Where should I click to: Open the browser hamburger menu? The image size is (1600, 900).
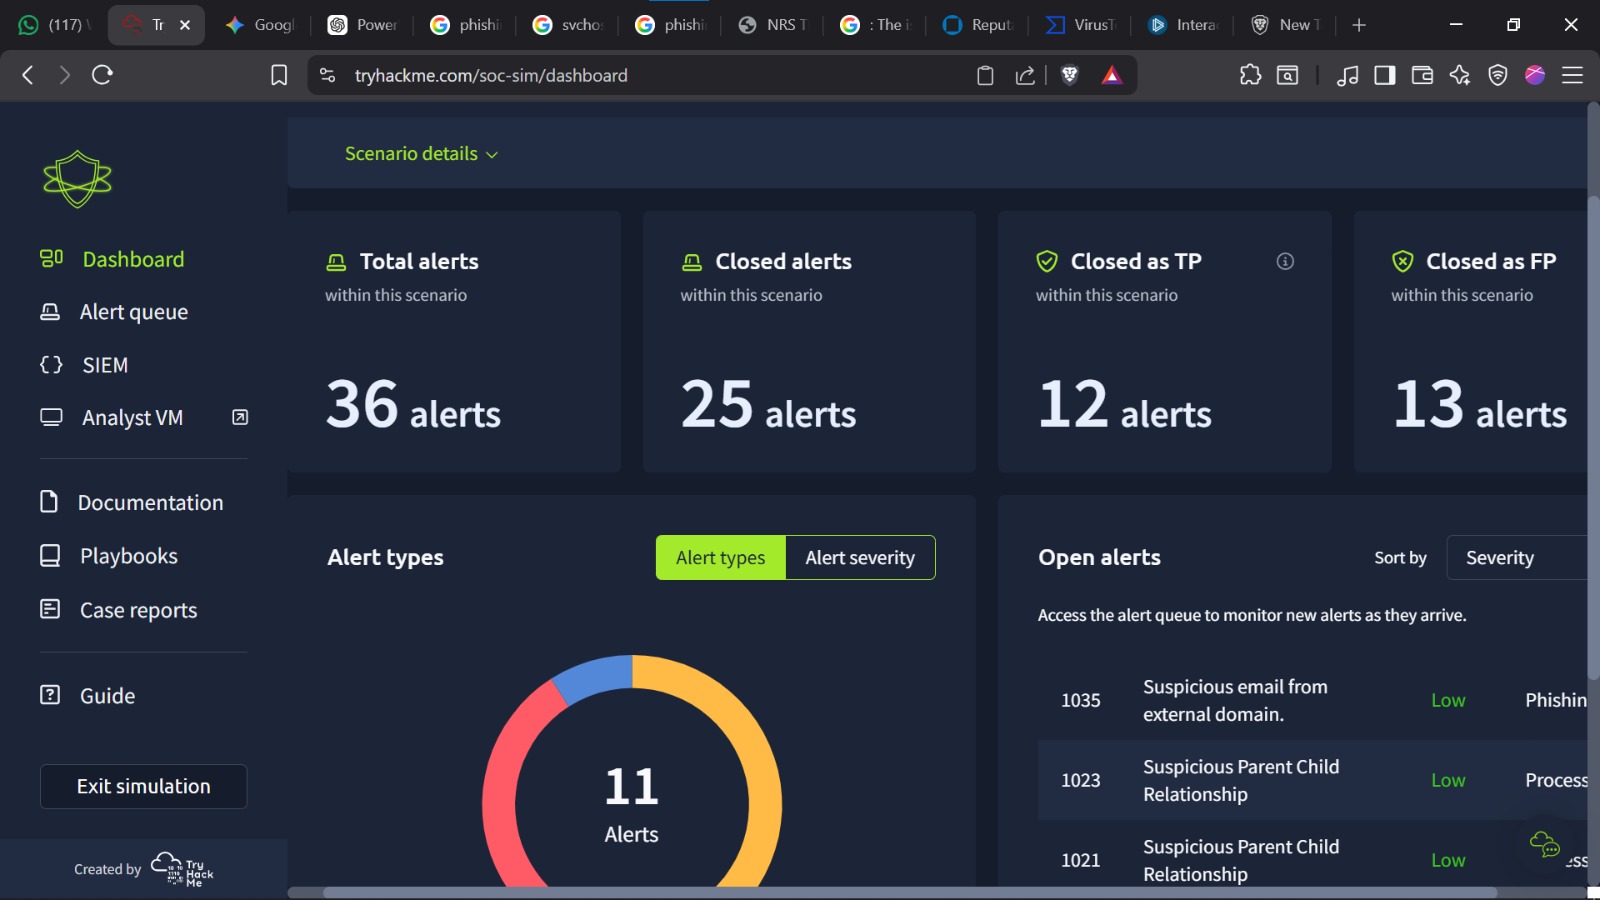tap(1572, 75)
